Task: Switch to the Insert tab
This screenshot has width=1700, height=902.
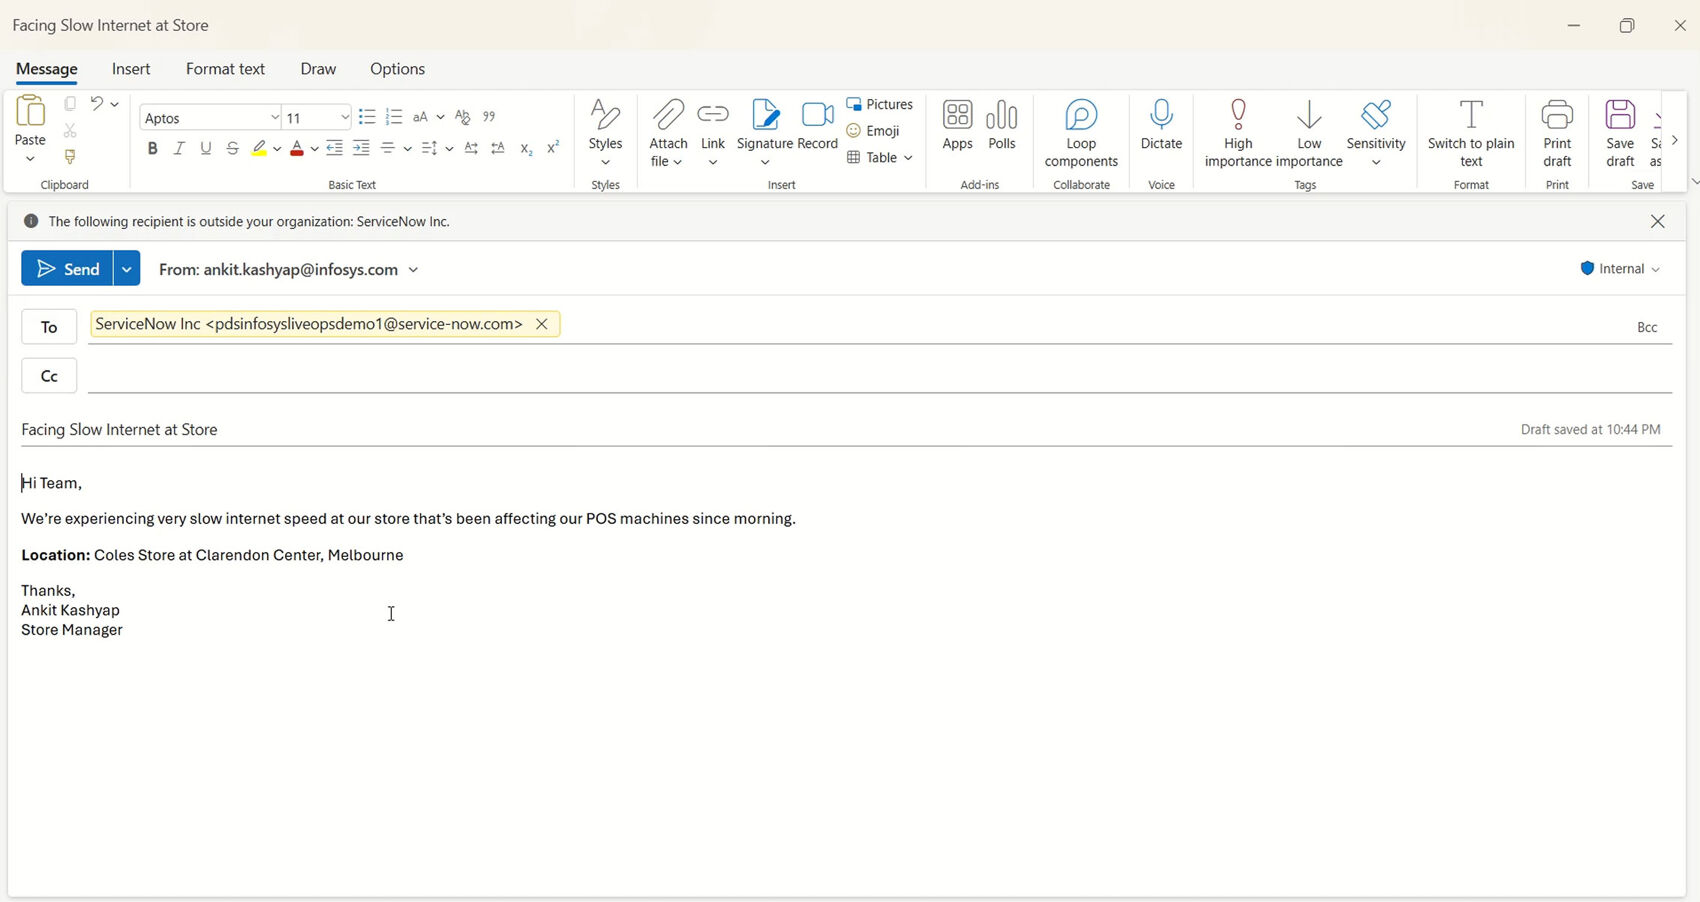Action: [131, 69]
